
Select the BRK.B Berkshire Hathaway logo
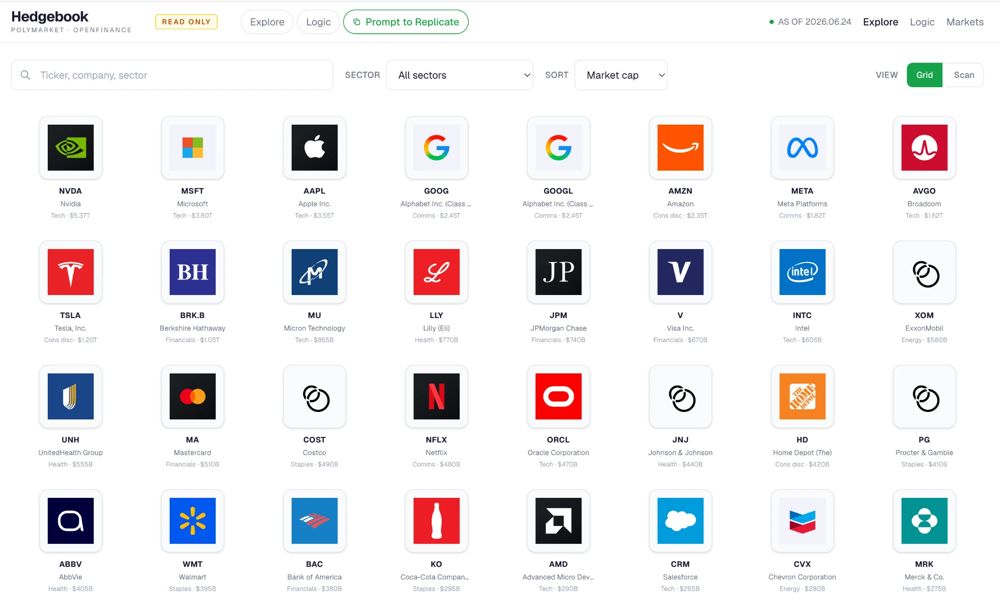pyautogui.click(x=192, y=272)
